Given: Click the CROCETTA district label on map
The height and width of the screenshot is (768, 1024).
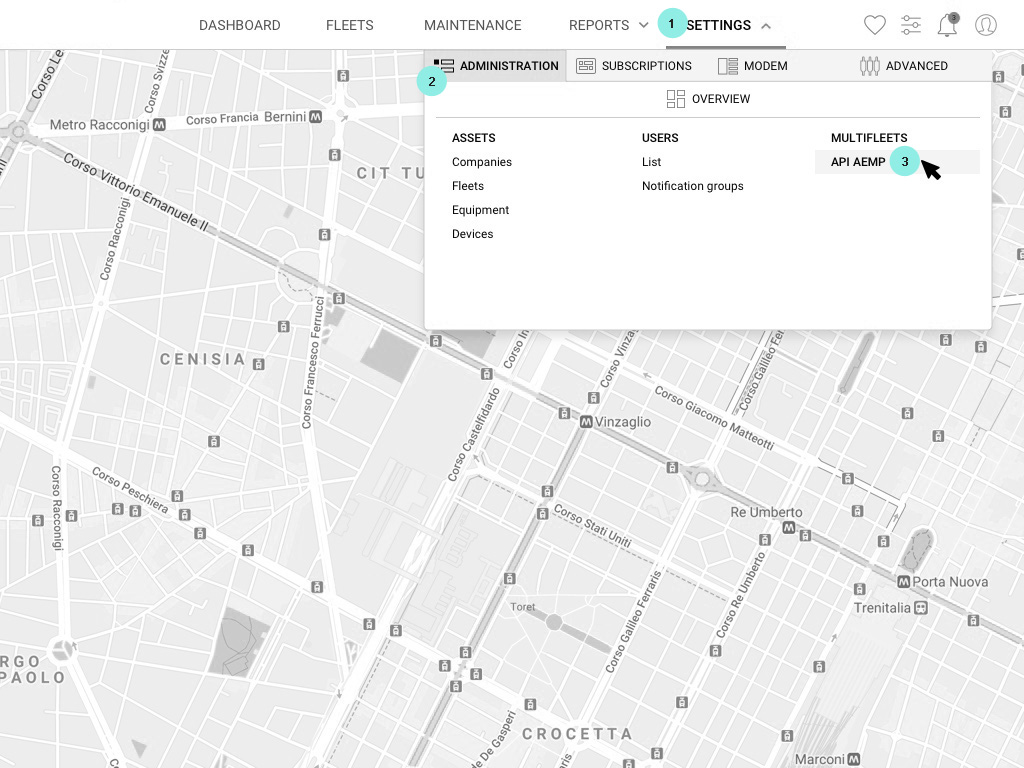Looking at the screenshot, I should click(x=577, y=734).
